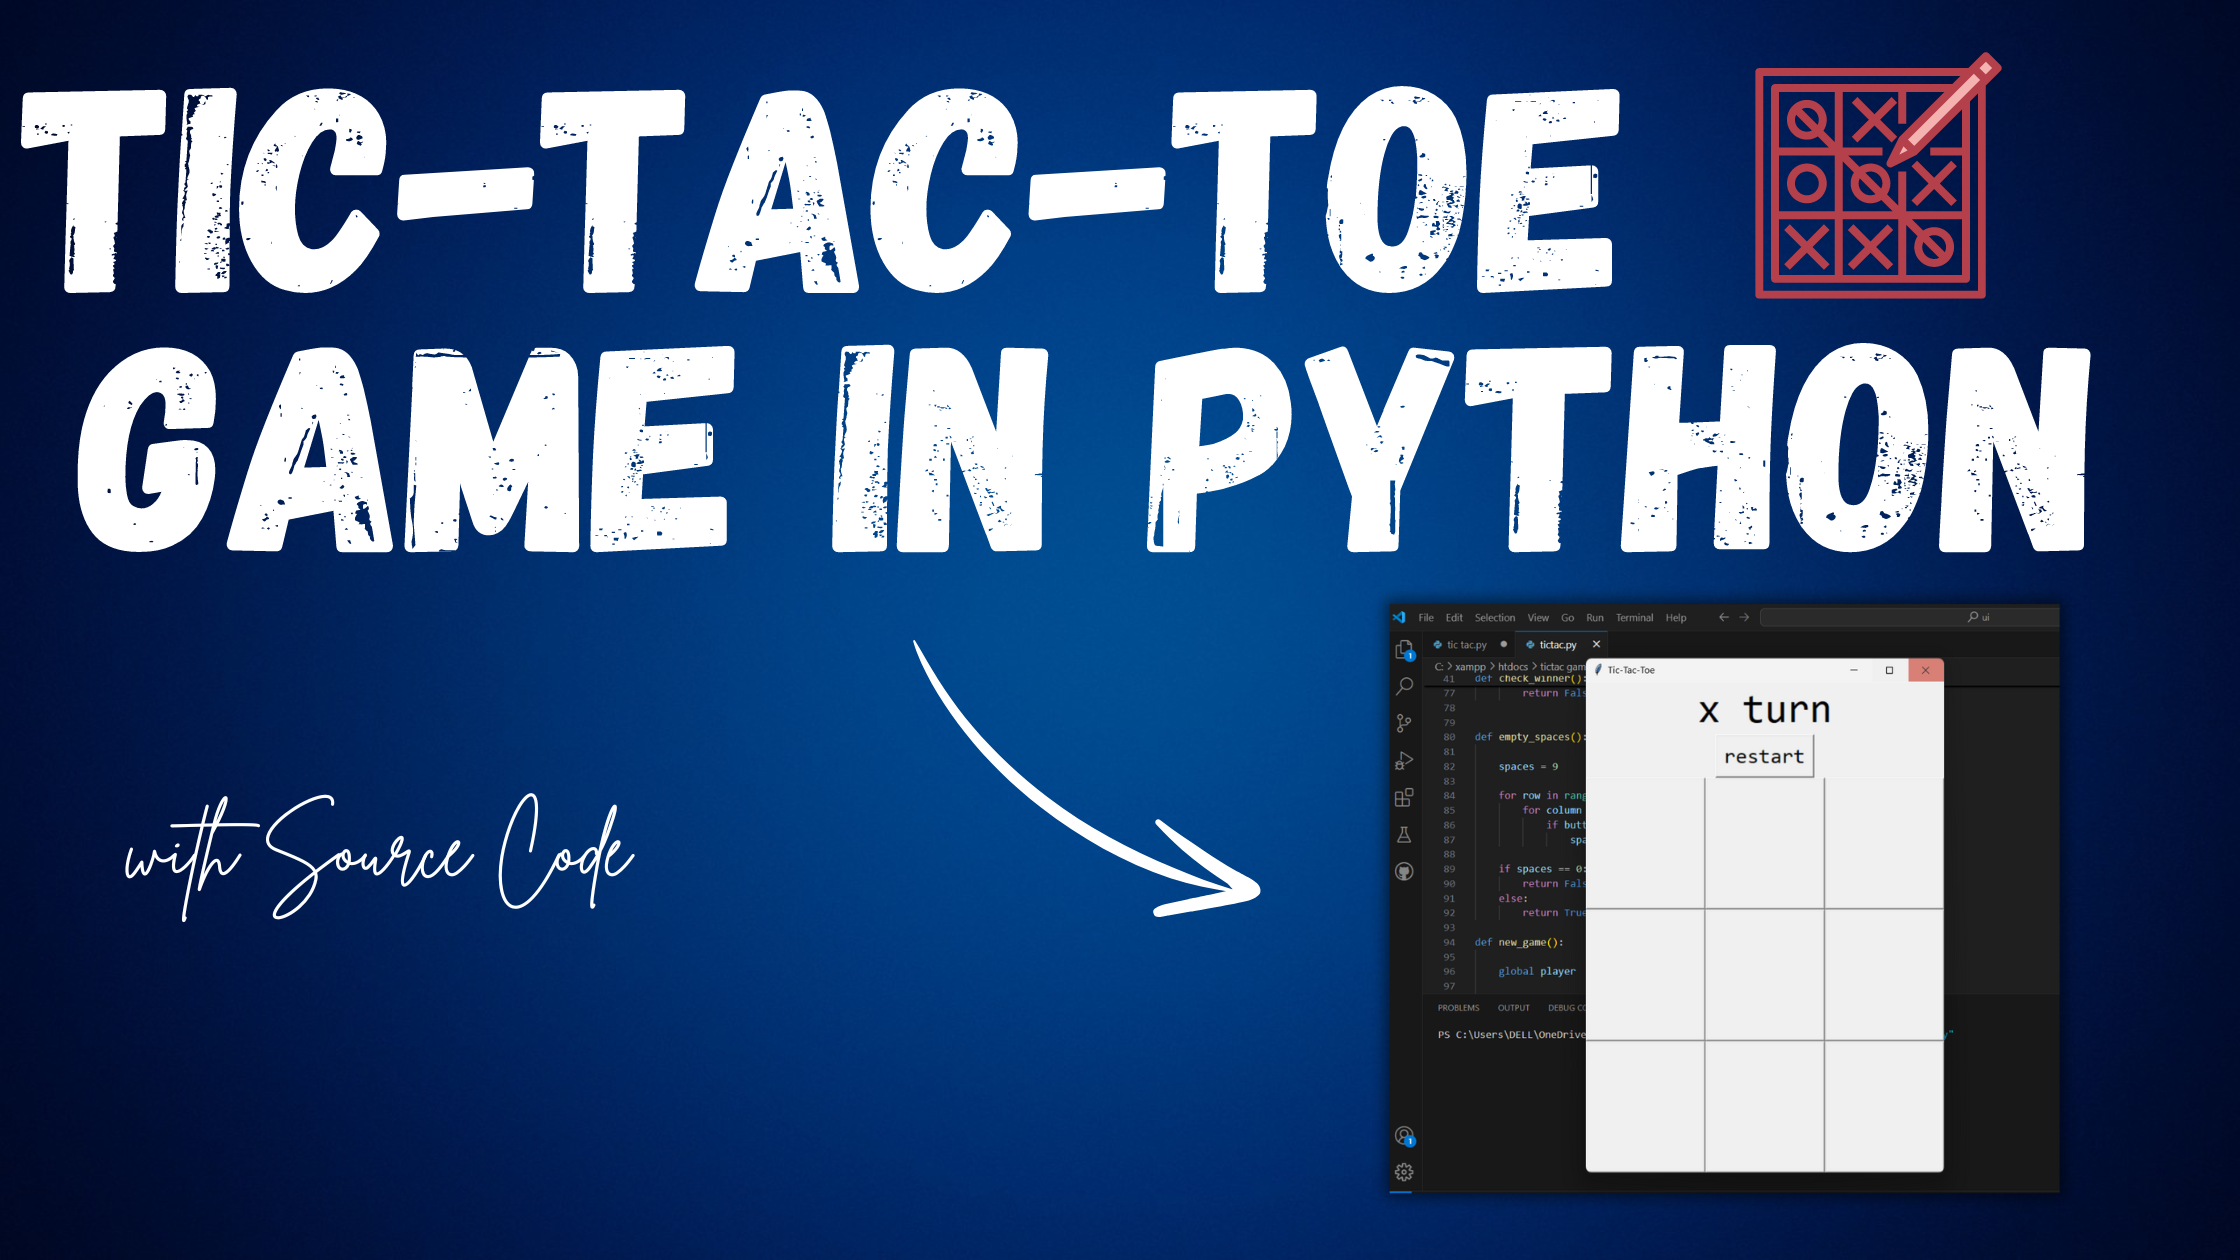Close the tictac.py editor tab
The width and height of the screenshot is (2240, 1260).
click(x=1596, y=644)
